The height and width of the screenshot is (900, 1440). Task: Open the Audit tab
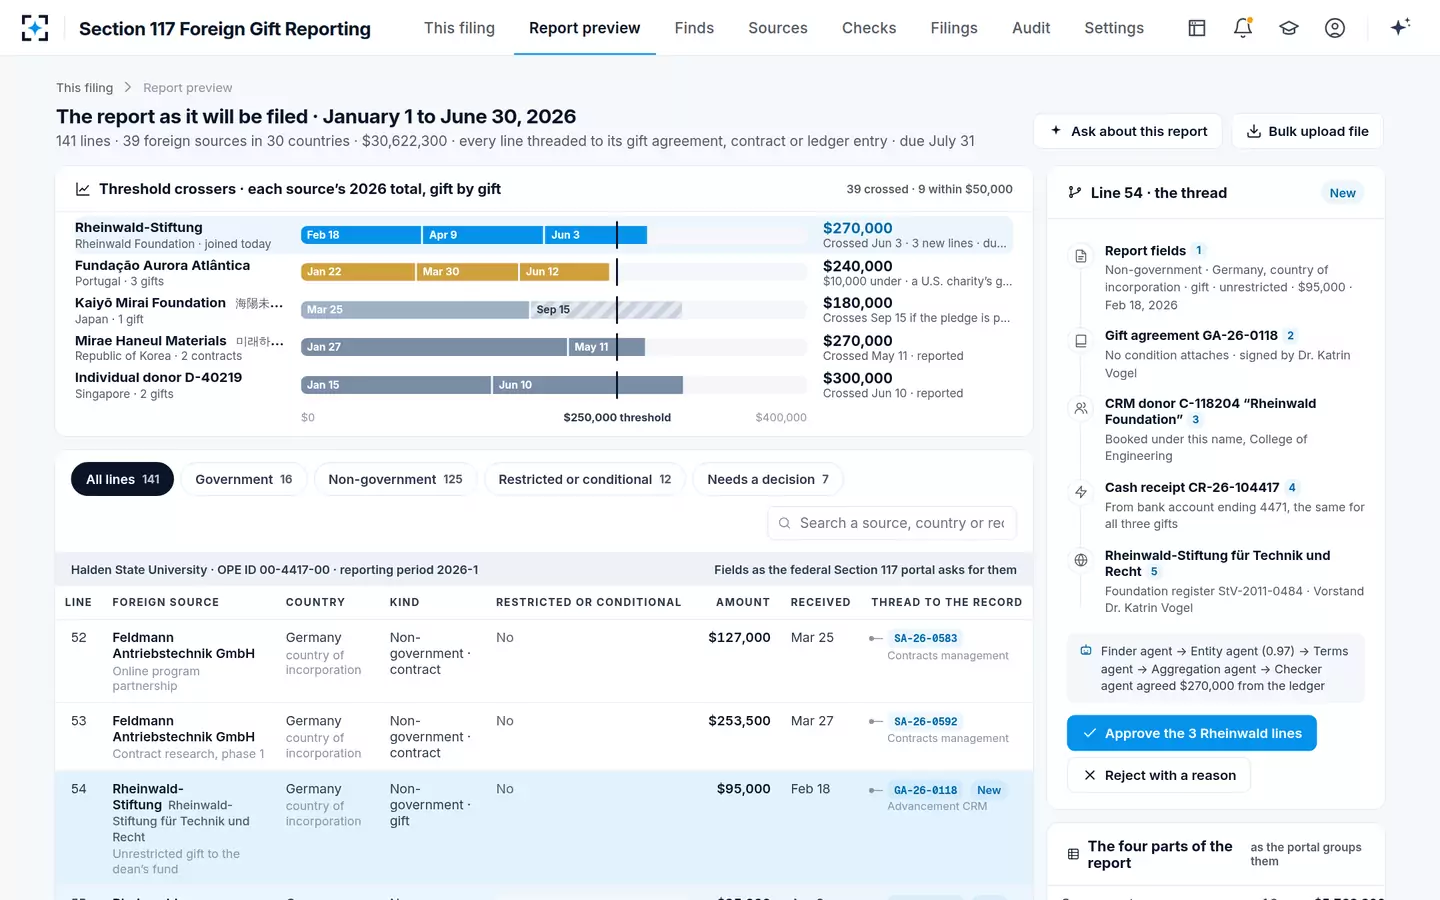1031,28
